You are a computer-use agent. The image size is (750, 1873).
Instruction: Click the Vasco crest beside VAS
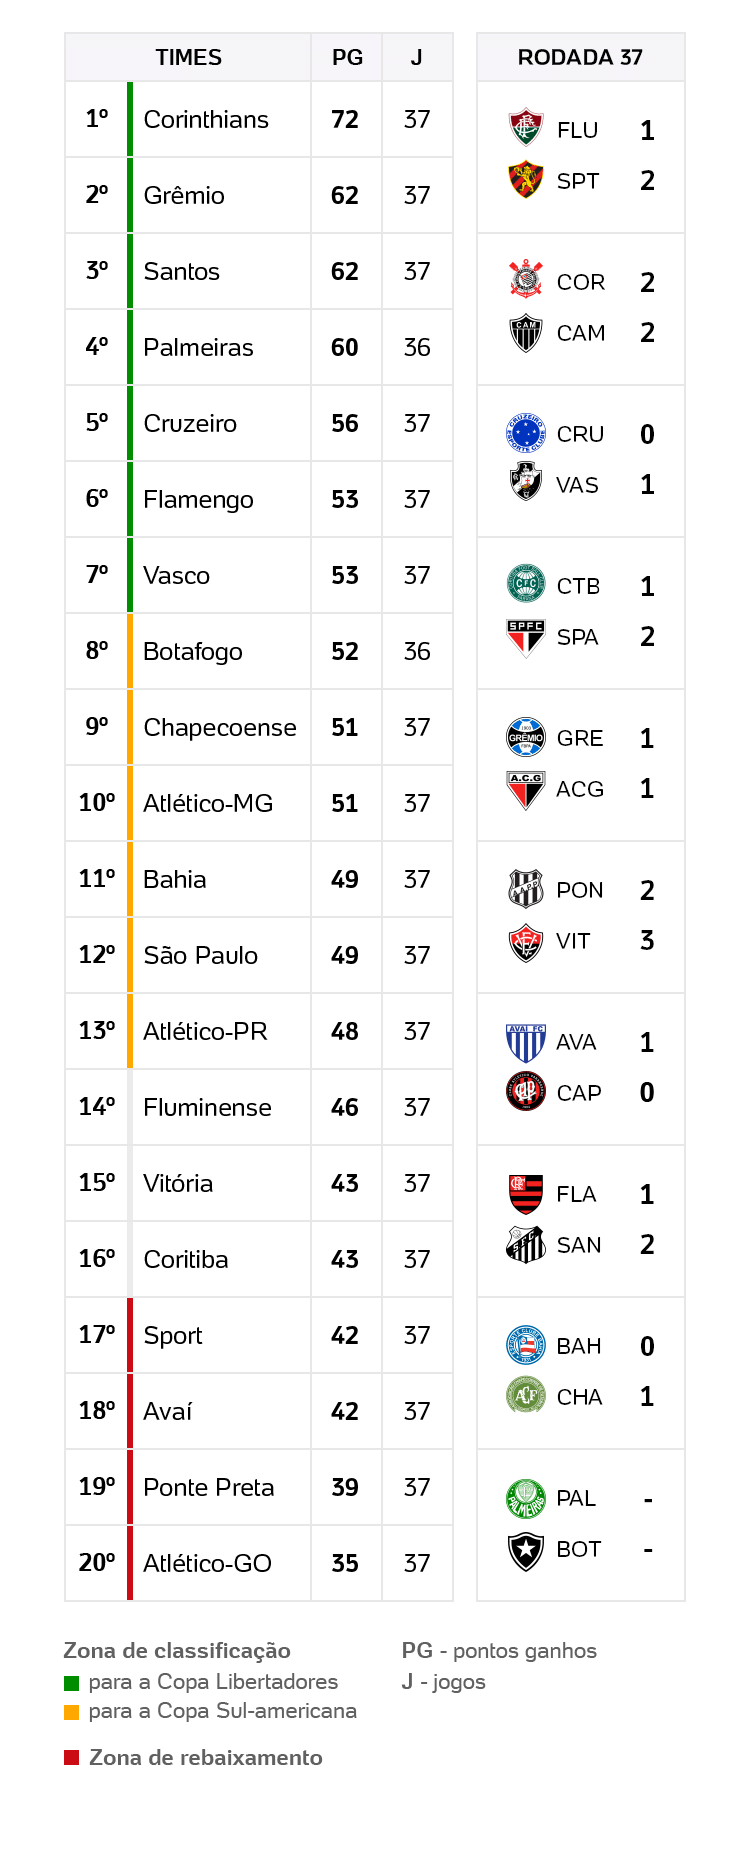pyautogui.click(x=525, y=484)
